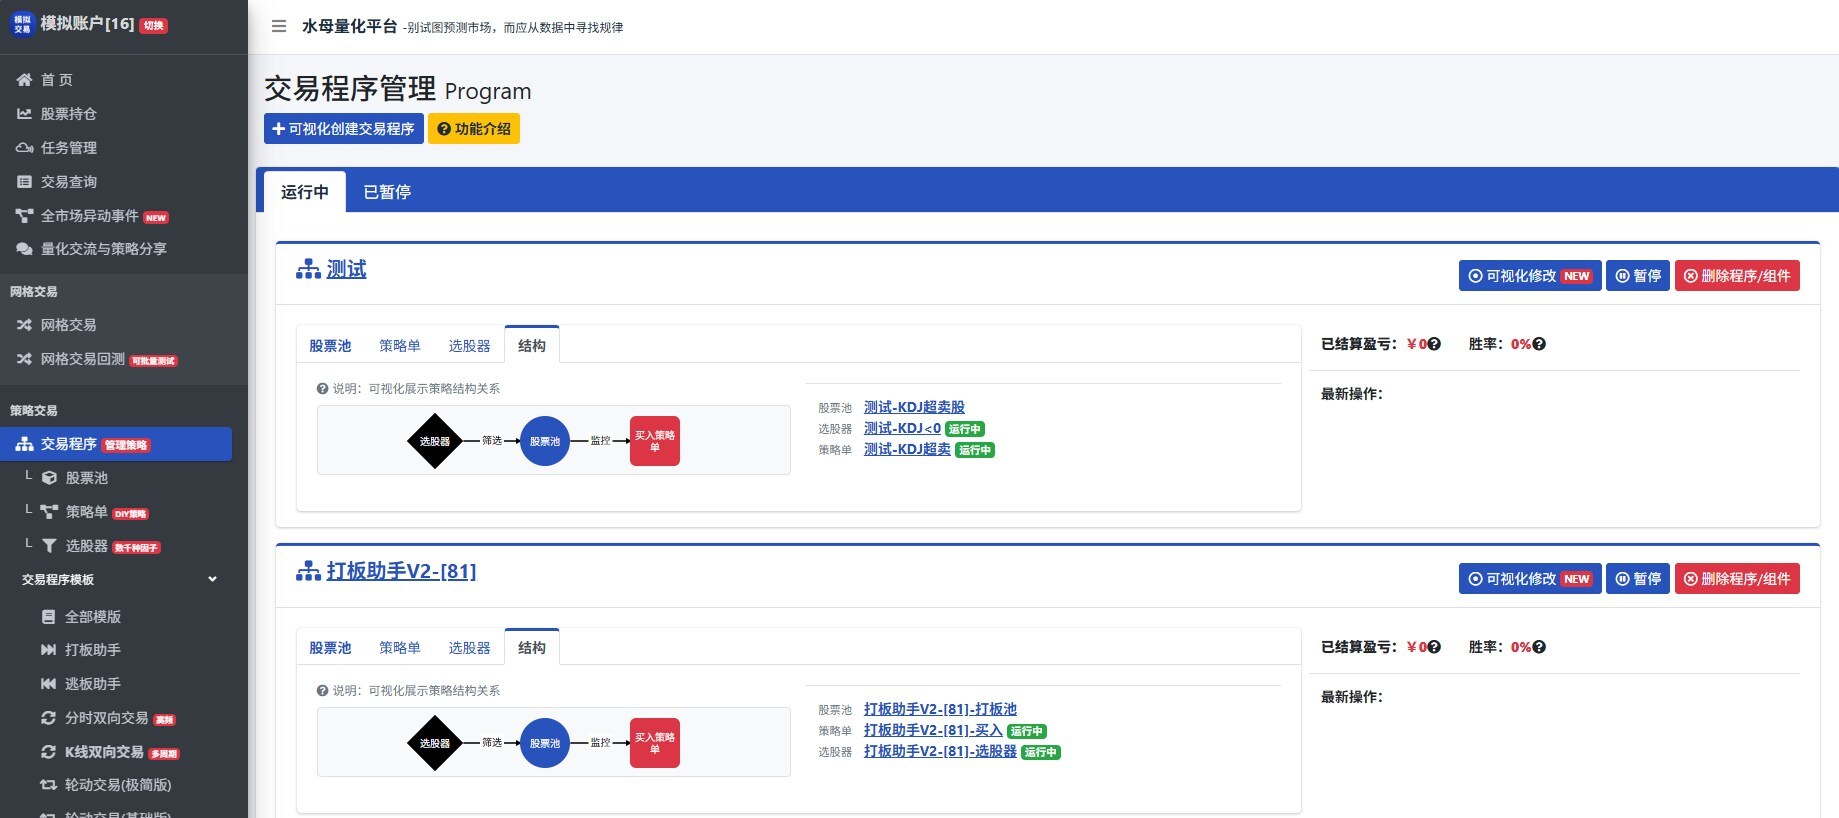This screenshot has height=818, width=1839.
Task: Click the hamburger menu icon in header
Action: [279, 27]
